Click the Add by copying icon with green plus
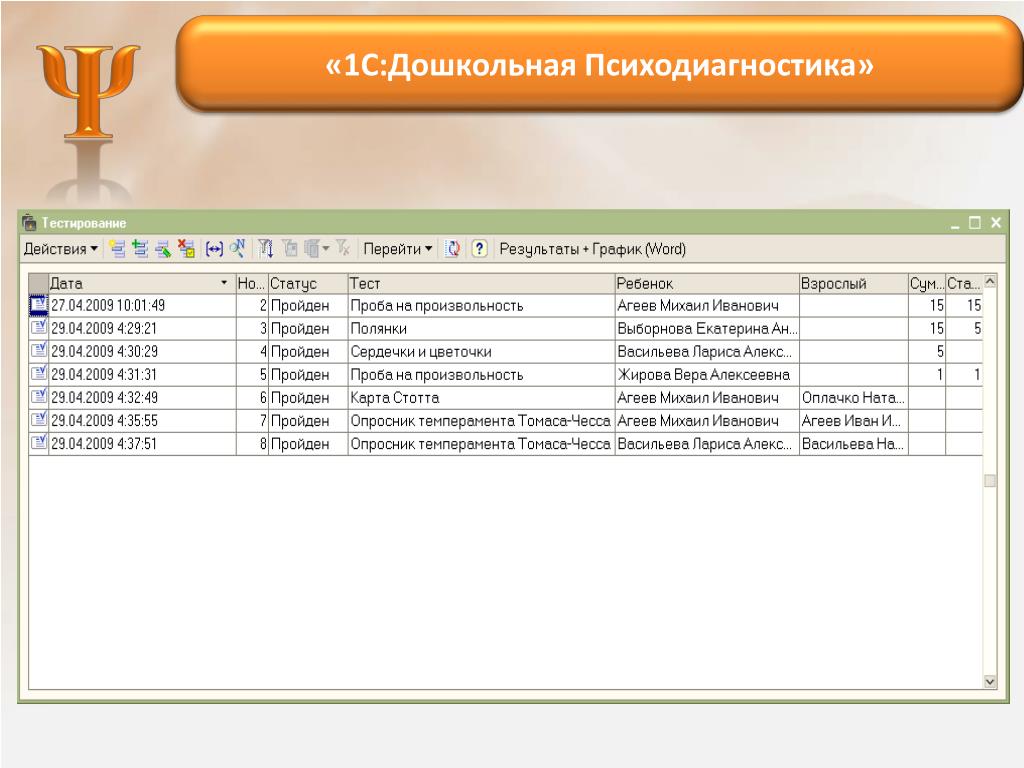 pos(140,249)
